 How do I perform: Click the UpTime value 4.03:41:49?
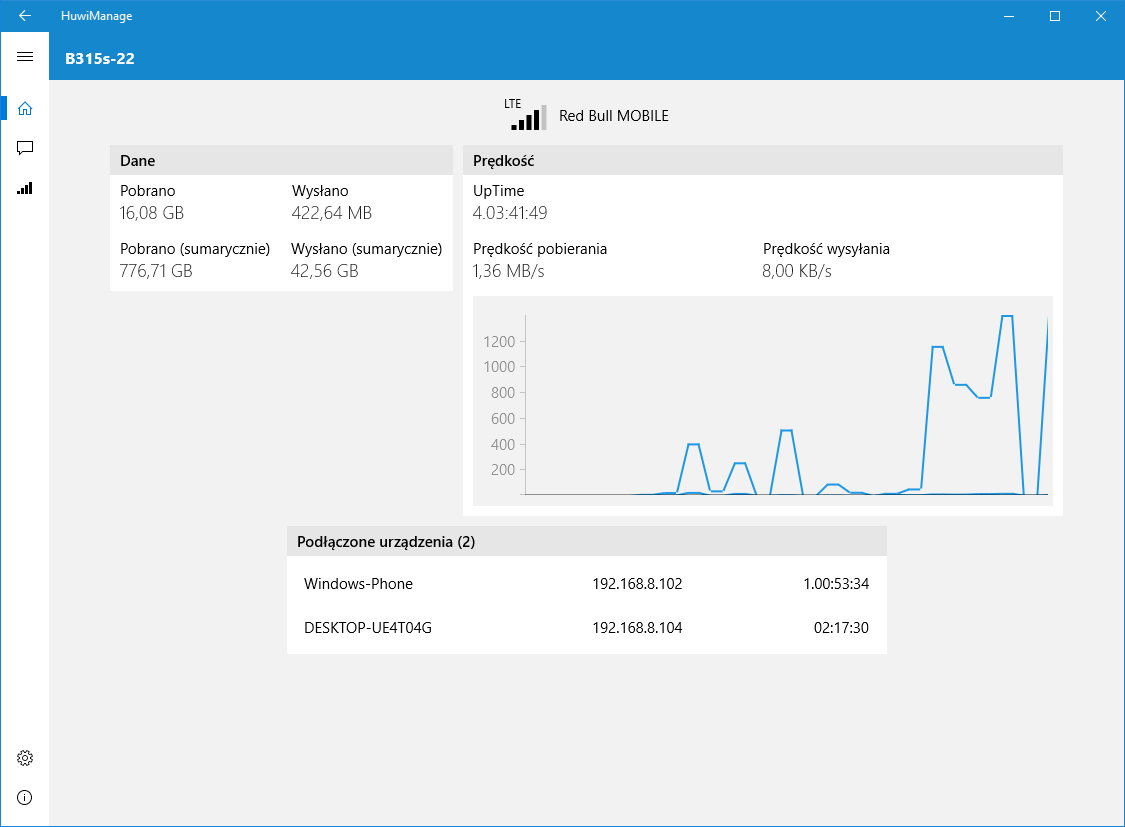[x=509, y=213]
